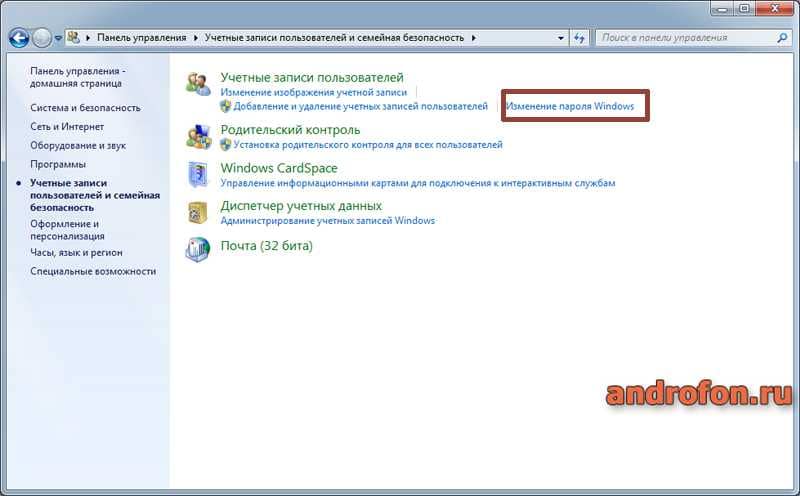This screenshot has width=800, height=496.
Task: Expand chevron after Панель управления breadcrumb
Action: (196, 38)
